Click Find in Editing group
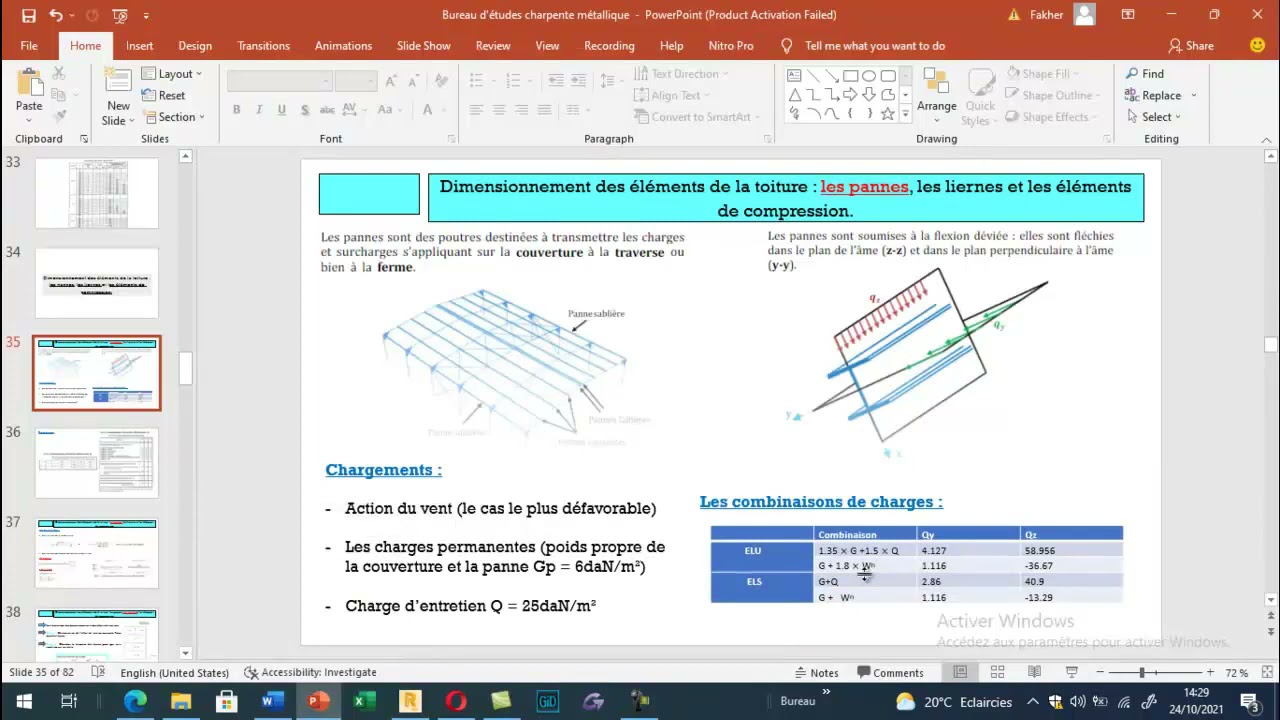Viewport: 1280px width, 720px height. 1144,74
